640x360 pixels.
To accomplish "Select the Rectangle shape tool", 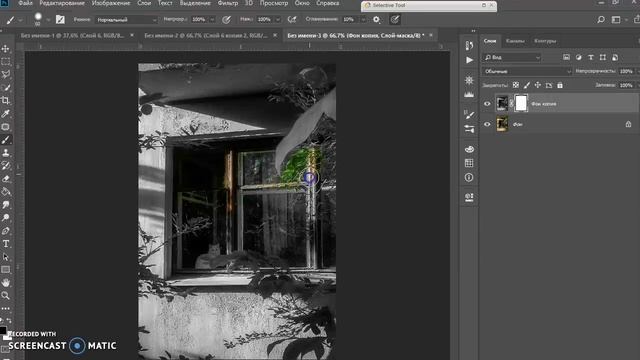I will pos(6,270).
